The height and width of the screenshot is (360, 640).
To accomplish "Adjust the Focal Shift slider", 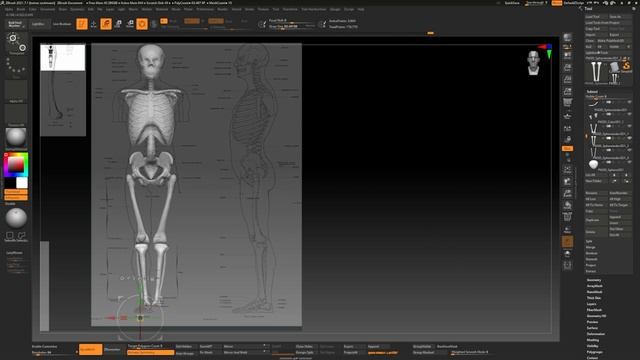I will (291, 20).
